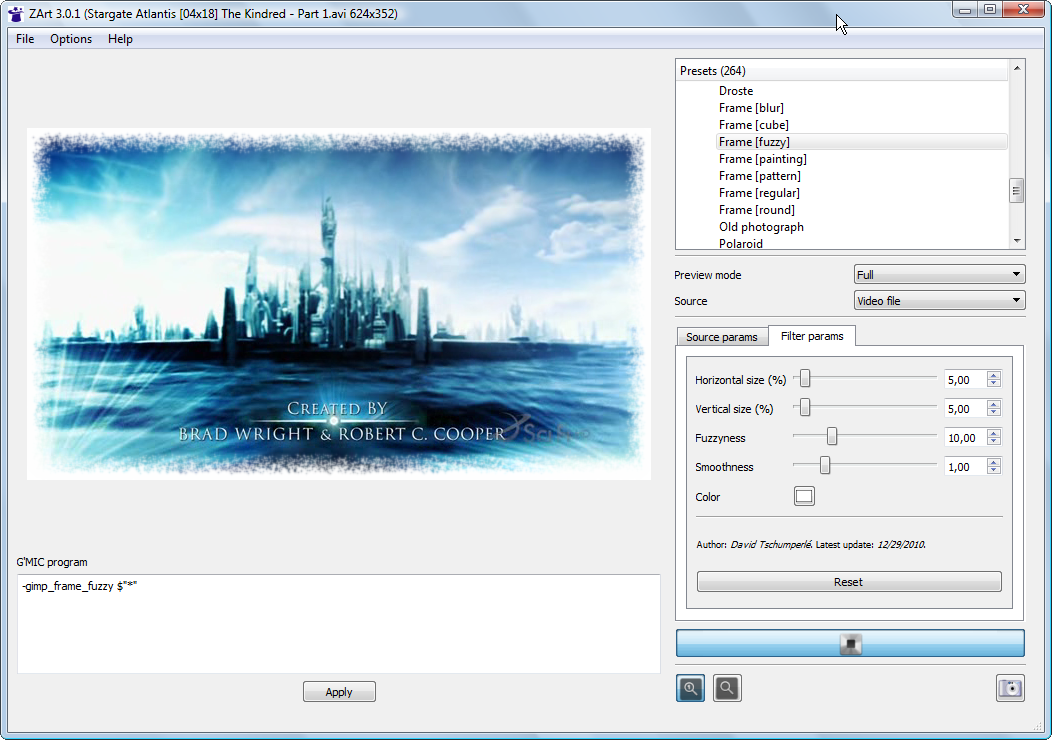Viewport: 1052px width, 740px height.
Task: Click the Smoothness value field
Action: point(965,466)
